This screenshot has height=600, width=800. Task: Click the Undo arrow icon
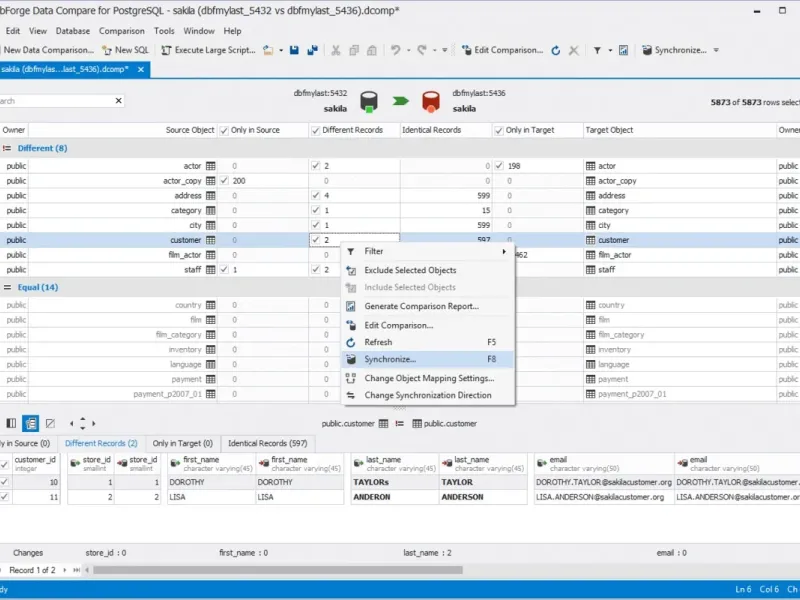[395, 50]
